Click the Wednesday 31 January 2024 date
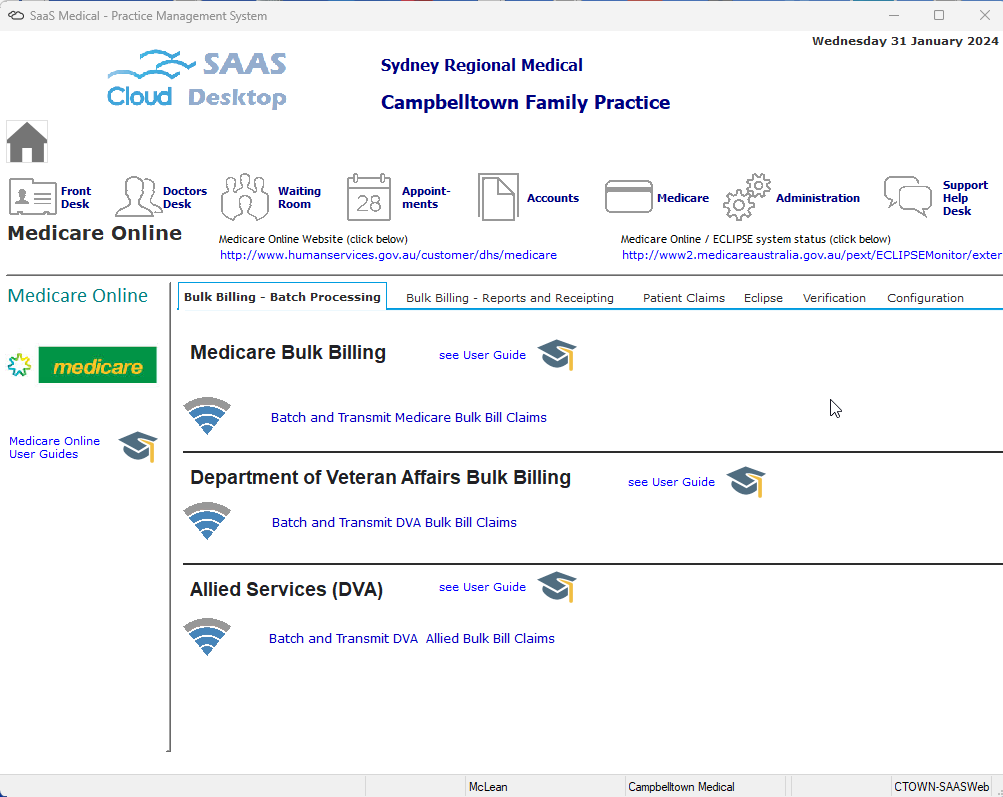 click(905, 41)
